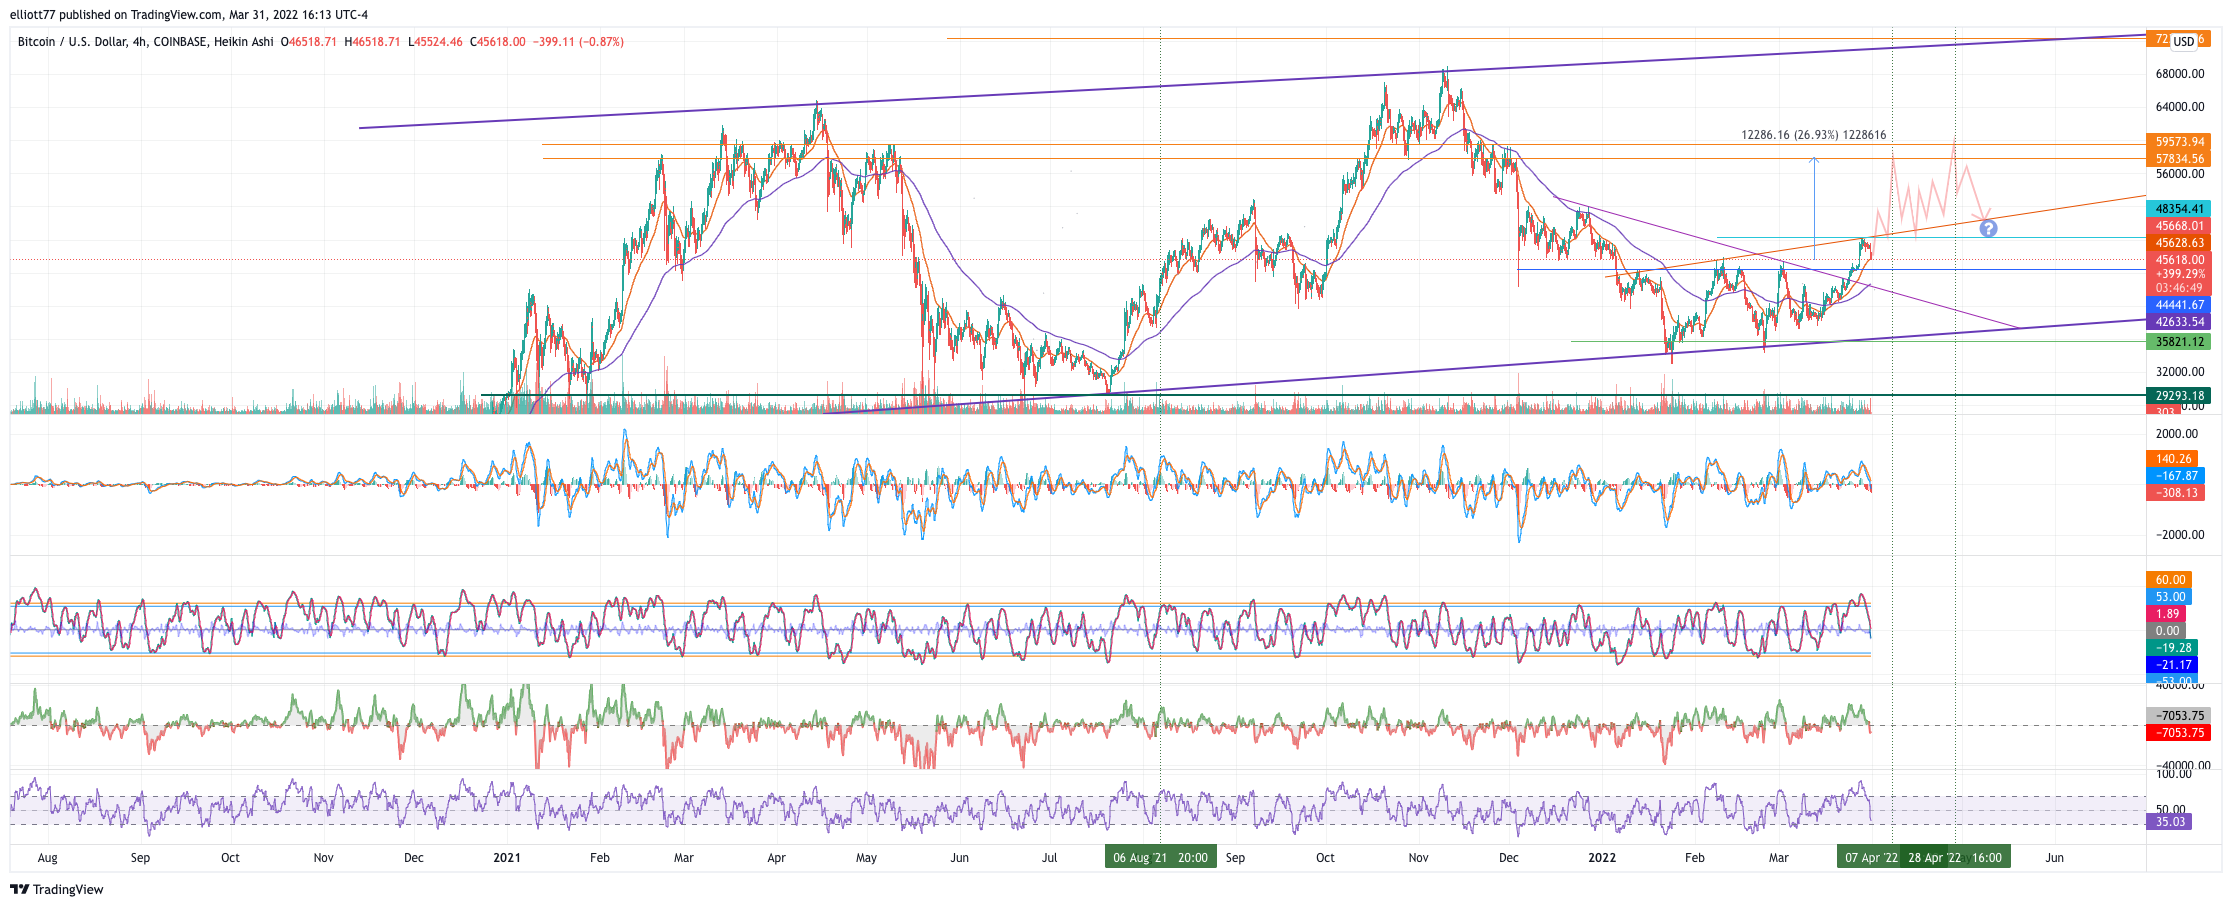This screenshot has height=907, width=2232.
Task: Click the elliott77 published header text
Action: 189,14
